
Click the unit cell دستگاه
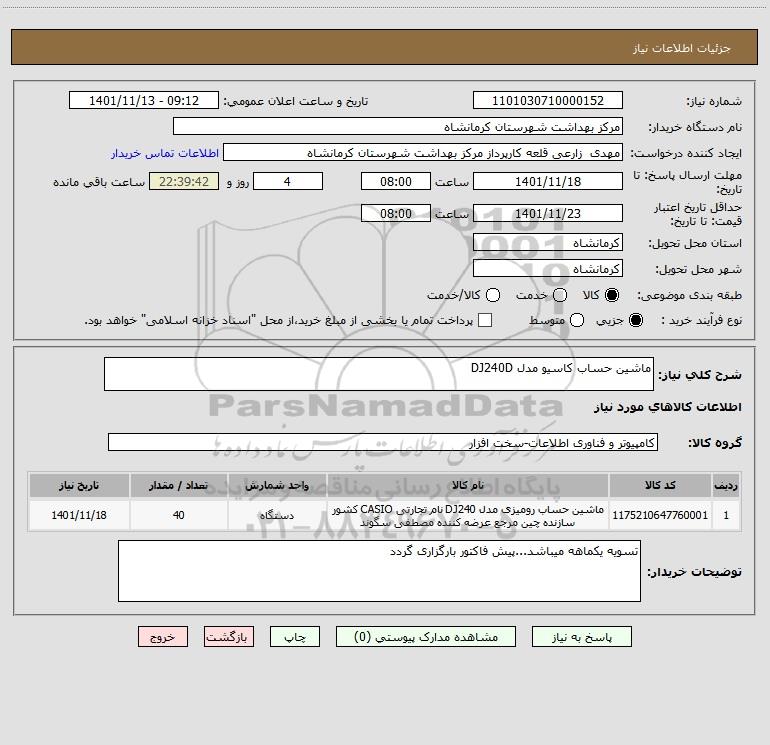[276, 515]
